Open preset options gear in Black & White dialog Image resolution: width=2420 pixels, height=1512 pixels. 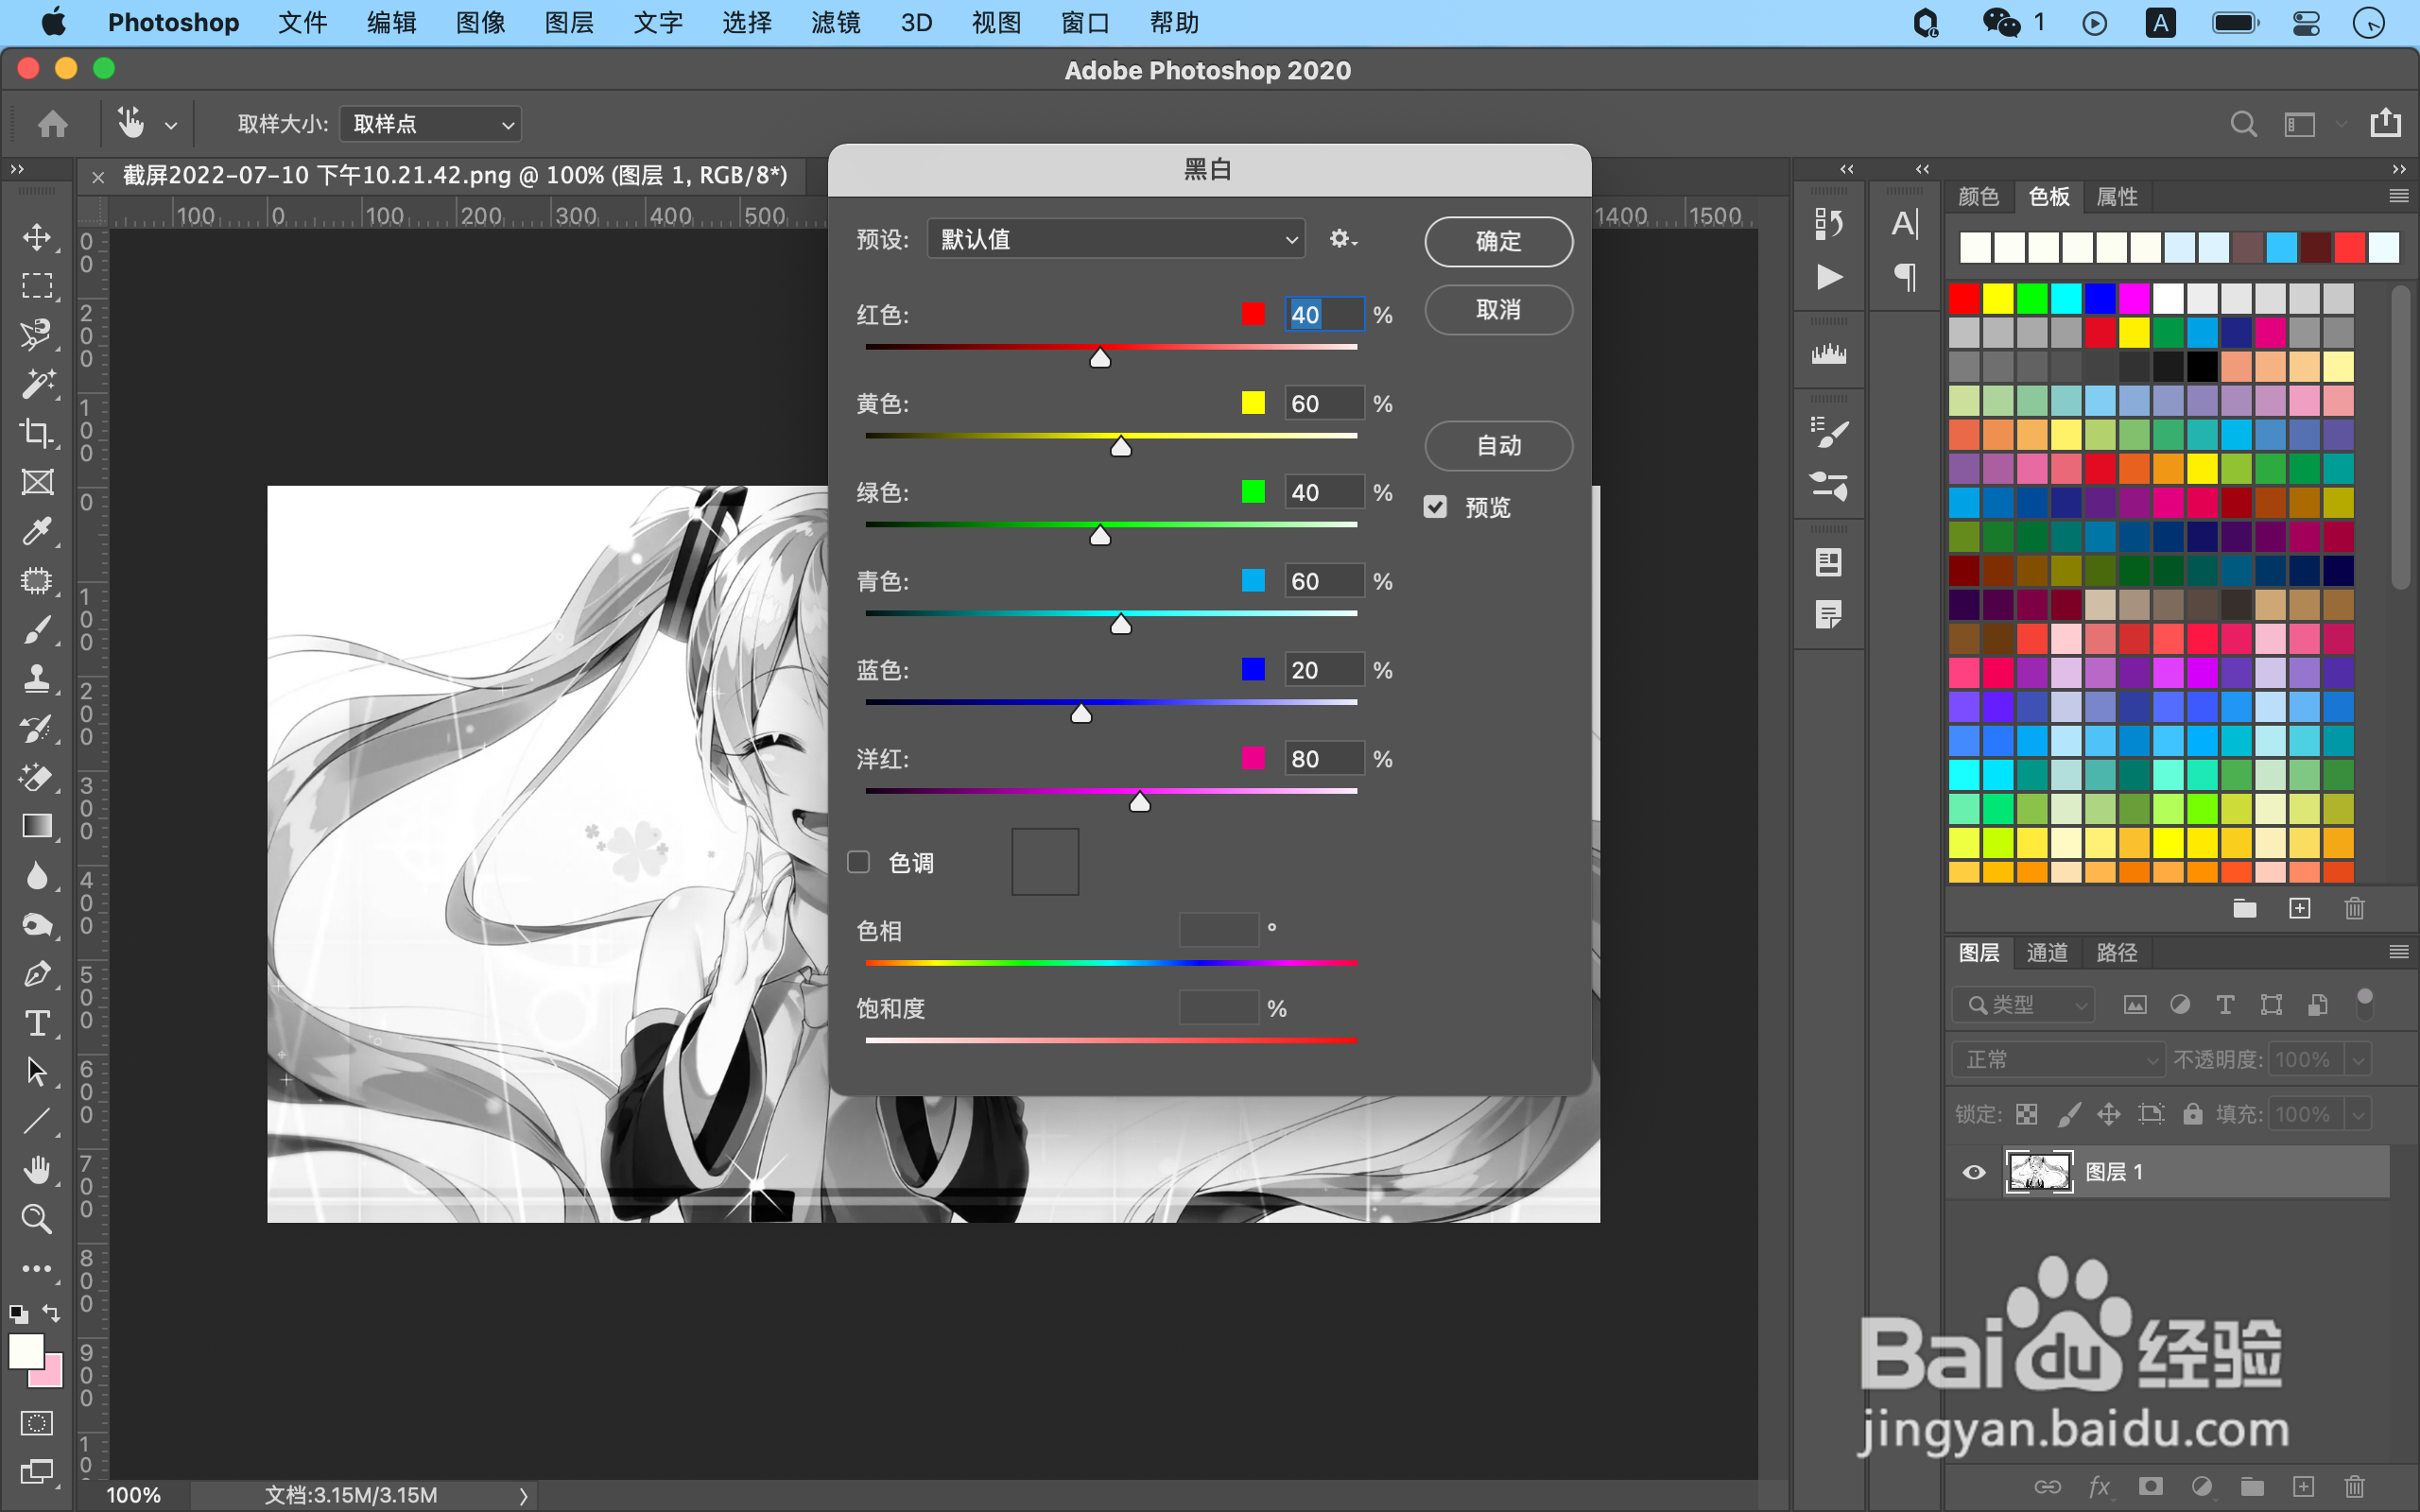tap(1342, 239)
